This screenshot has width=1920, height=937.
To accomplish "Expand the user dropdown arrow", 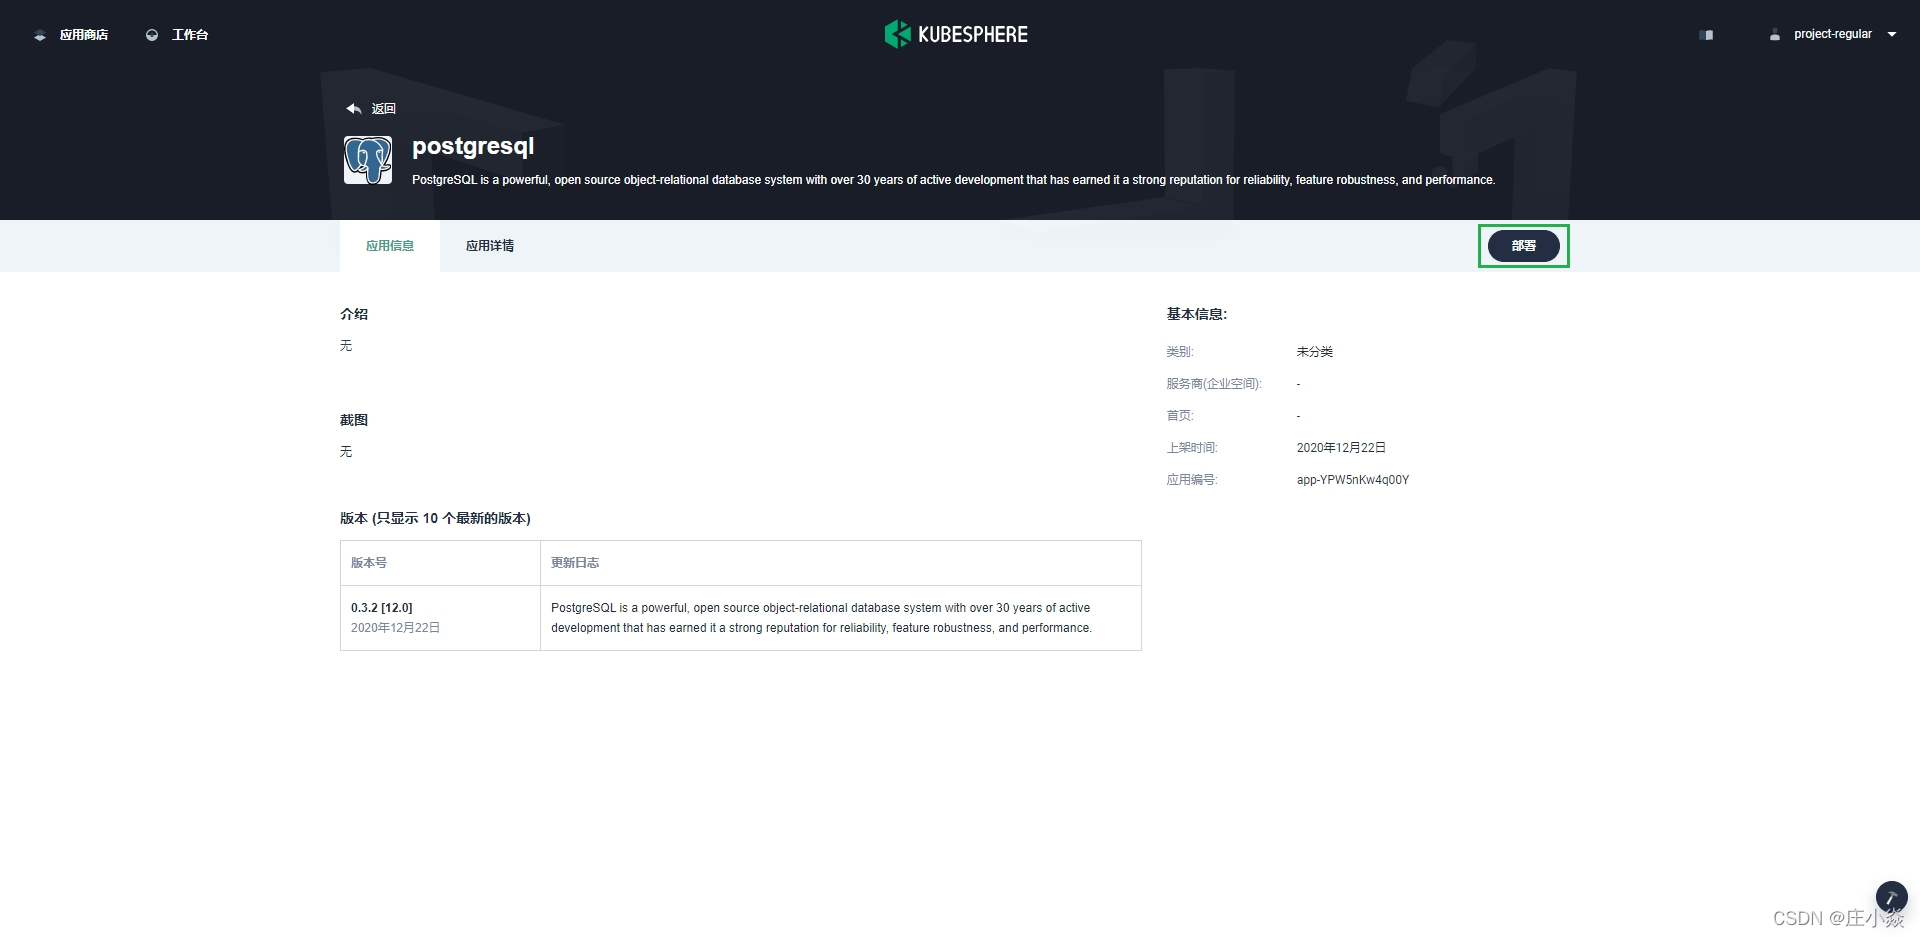I will coord(1892,34).
